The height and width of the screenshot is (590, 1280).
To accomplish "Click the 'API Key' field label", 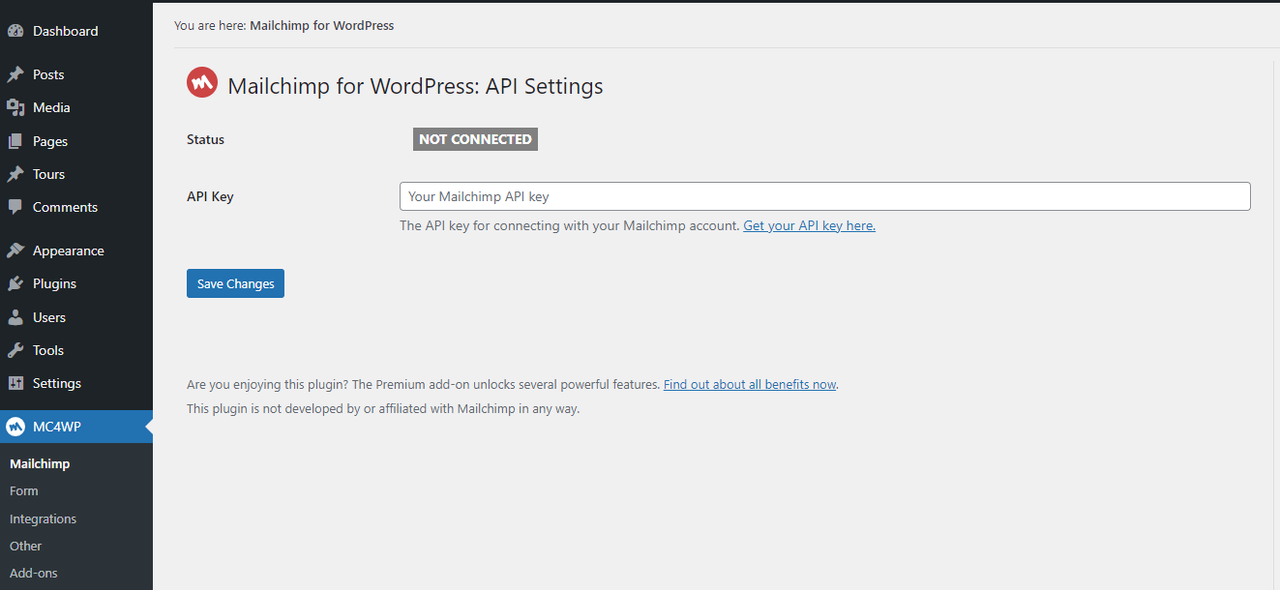I will click(210, 197).
